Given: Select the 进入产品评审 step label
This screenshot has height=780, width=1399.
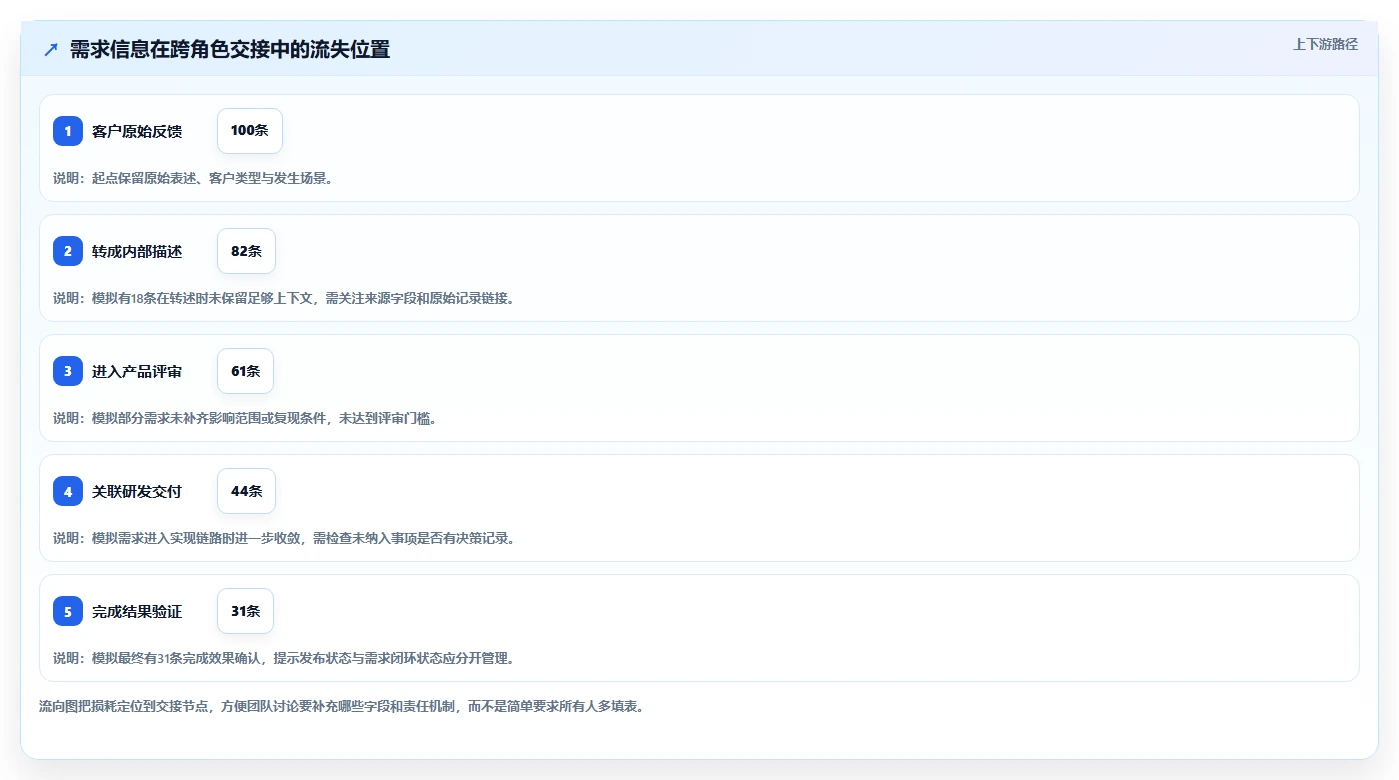Looking at the screenshot, I should click(137, 371).
